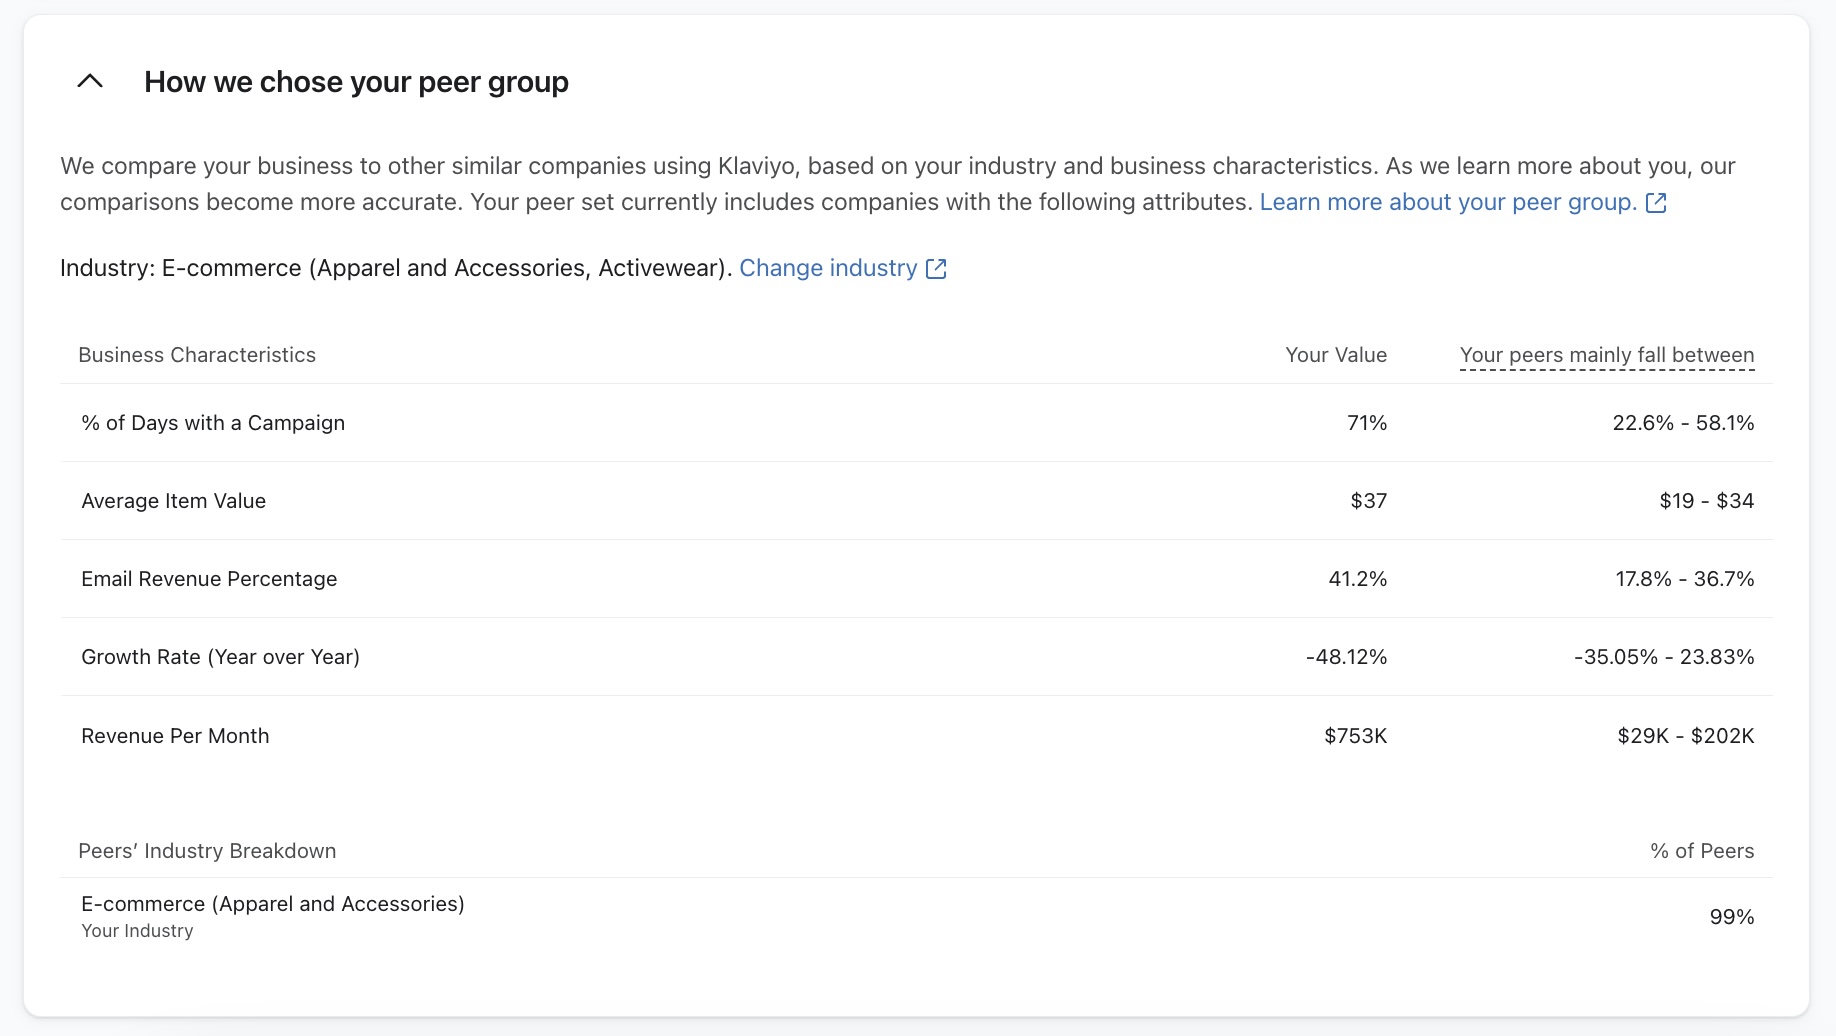Click 'Your peers mainly fall between' header
The width and height of the screenshot is (1836, 1036).
[1606, 355]
